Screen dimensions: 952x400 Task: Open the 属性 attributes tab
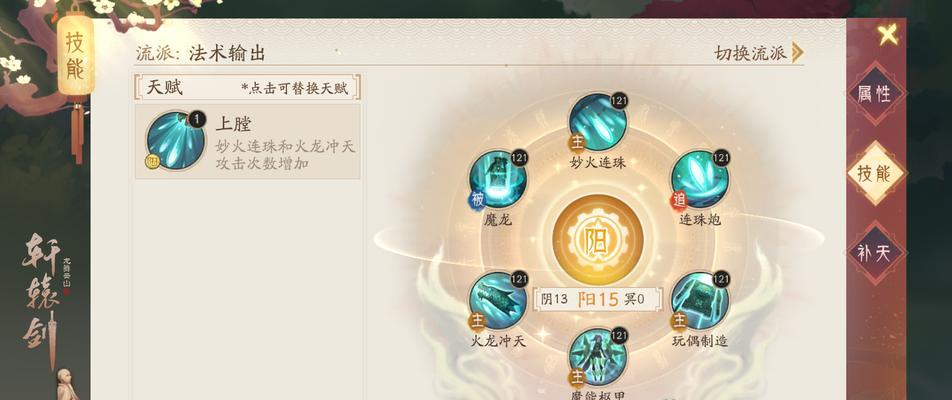tap(874, 93)
